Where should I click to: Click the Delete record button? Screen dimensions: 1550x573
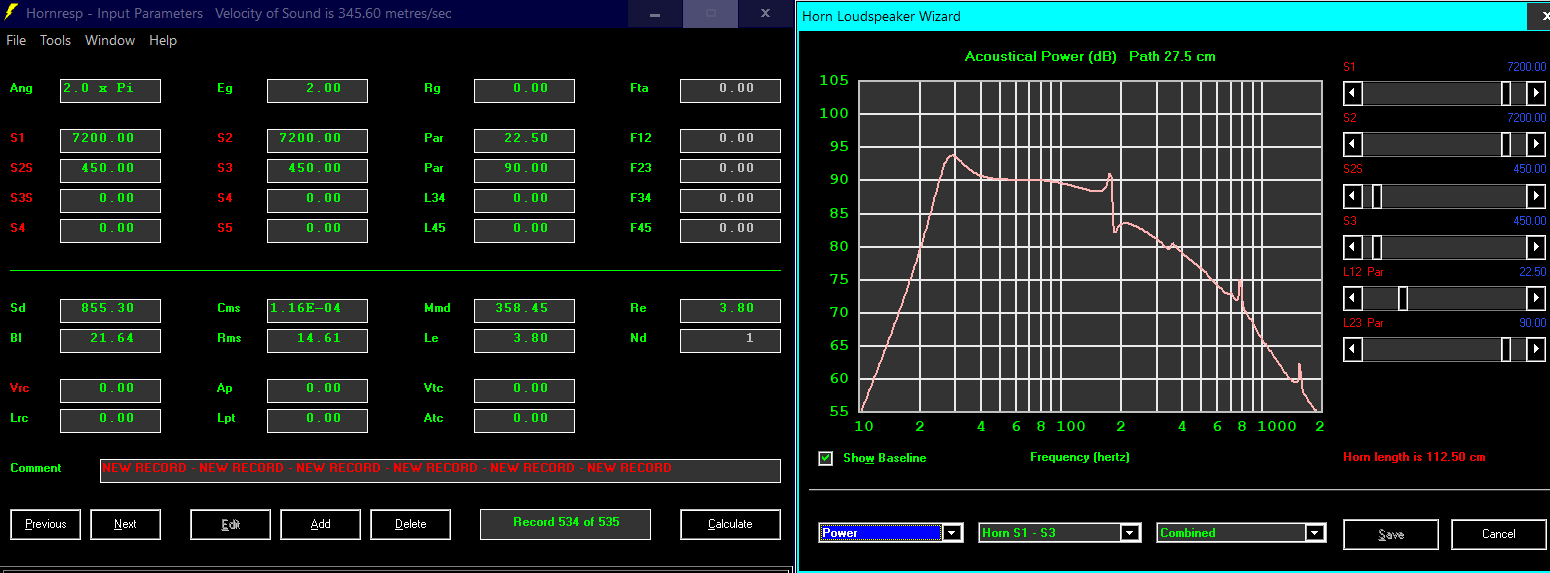[410, 524]
